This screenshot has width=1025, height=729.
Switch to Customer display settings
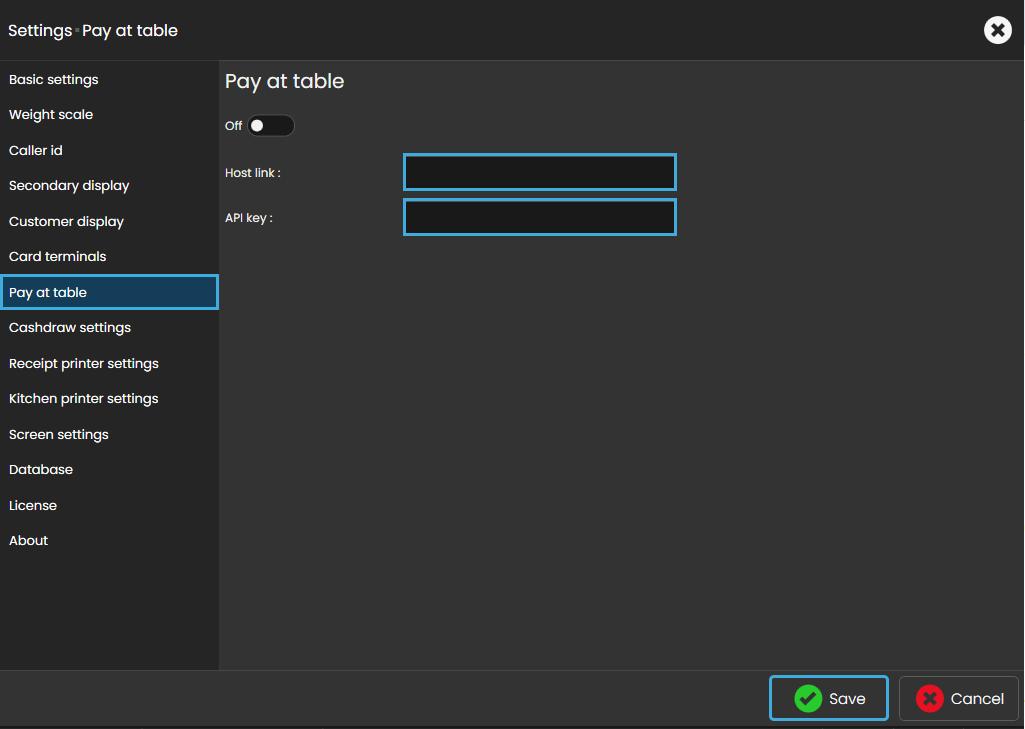tap(66, 222)
